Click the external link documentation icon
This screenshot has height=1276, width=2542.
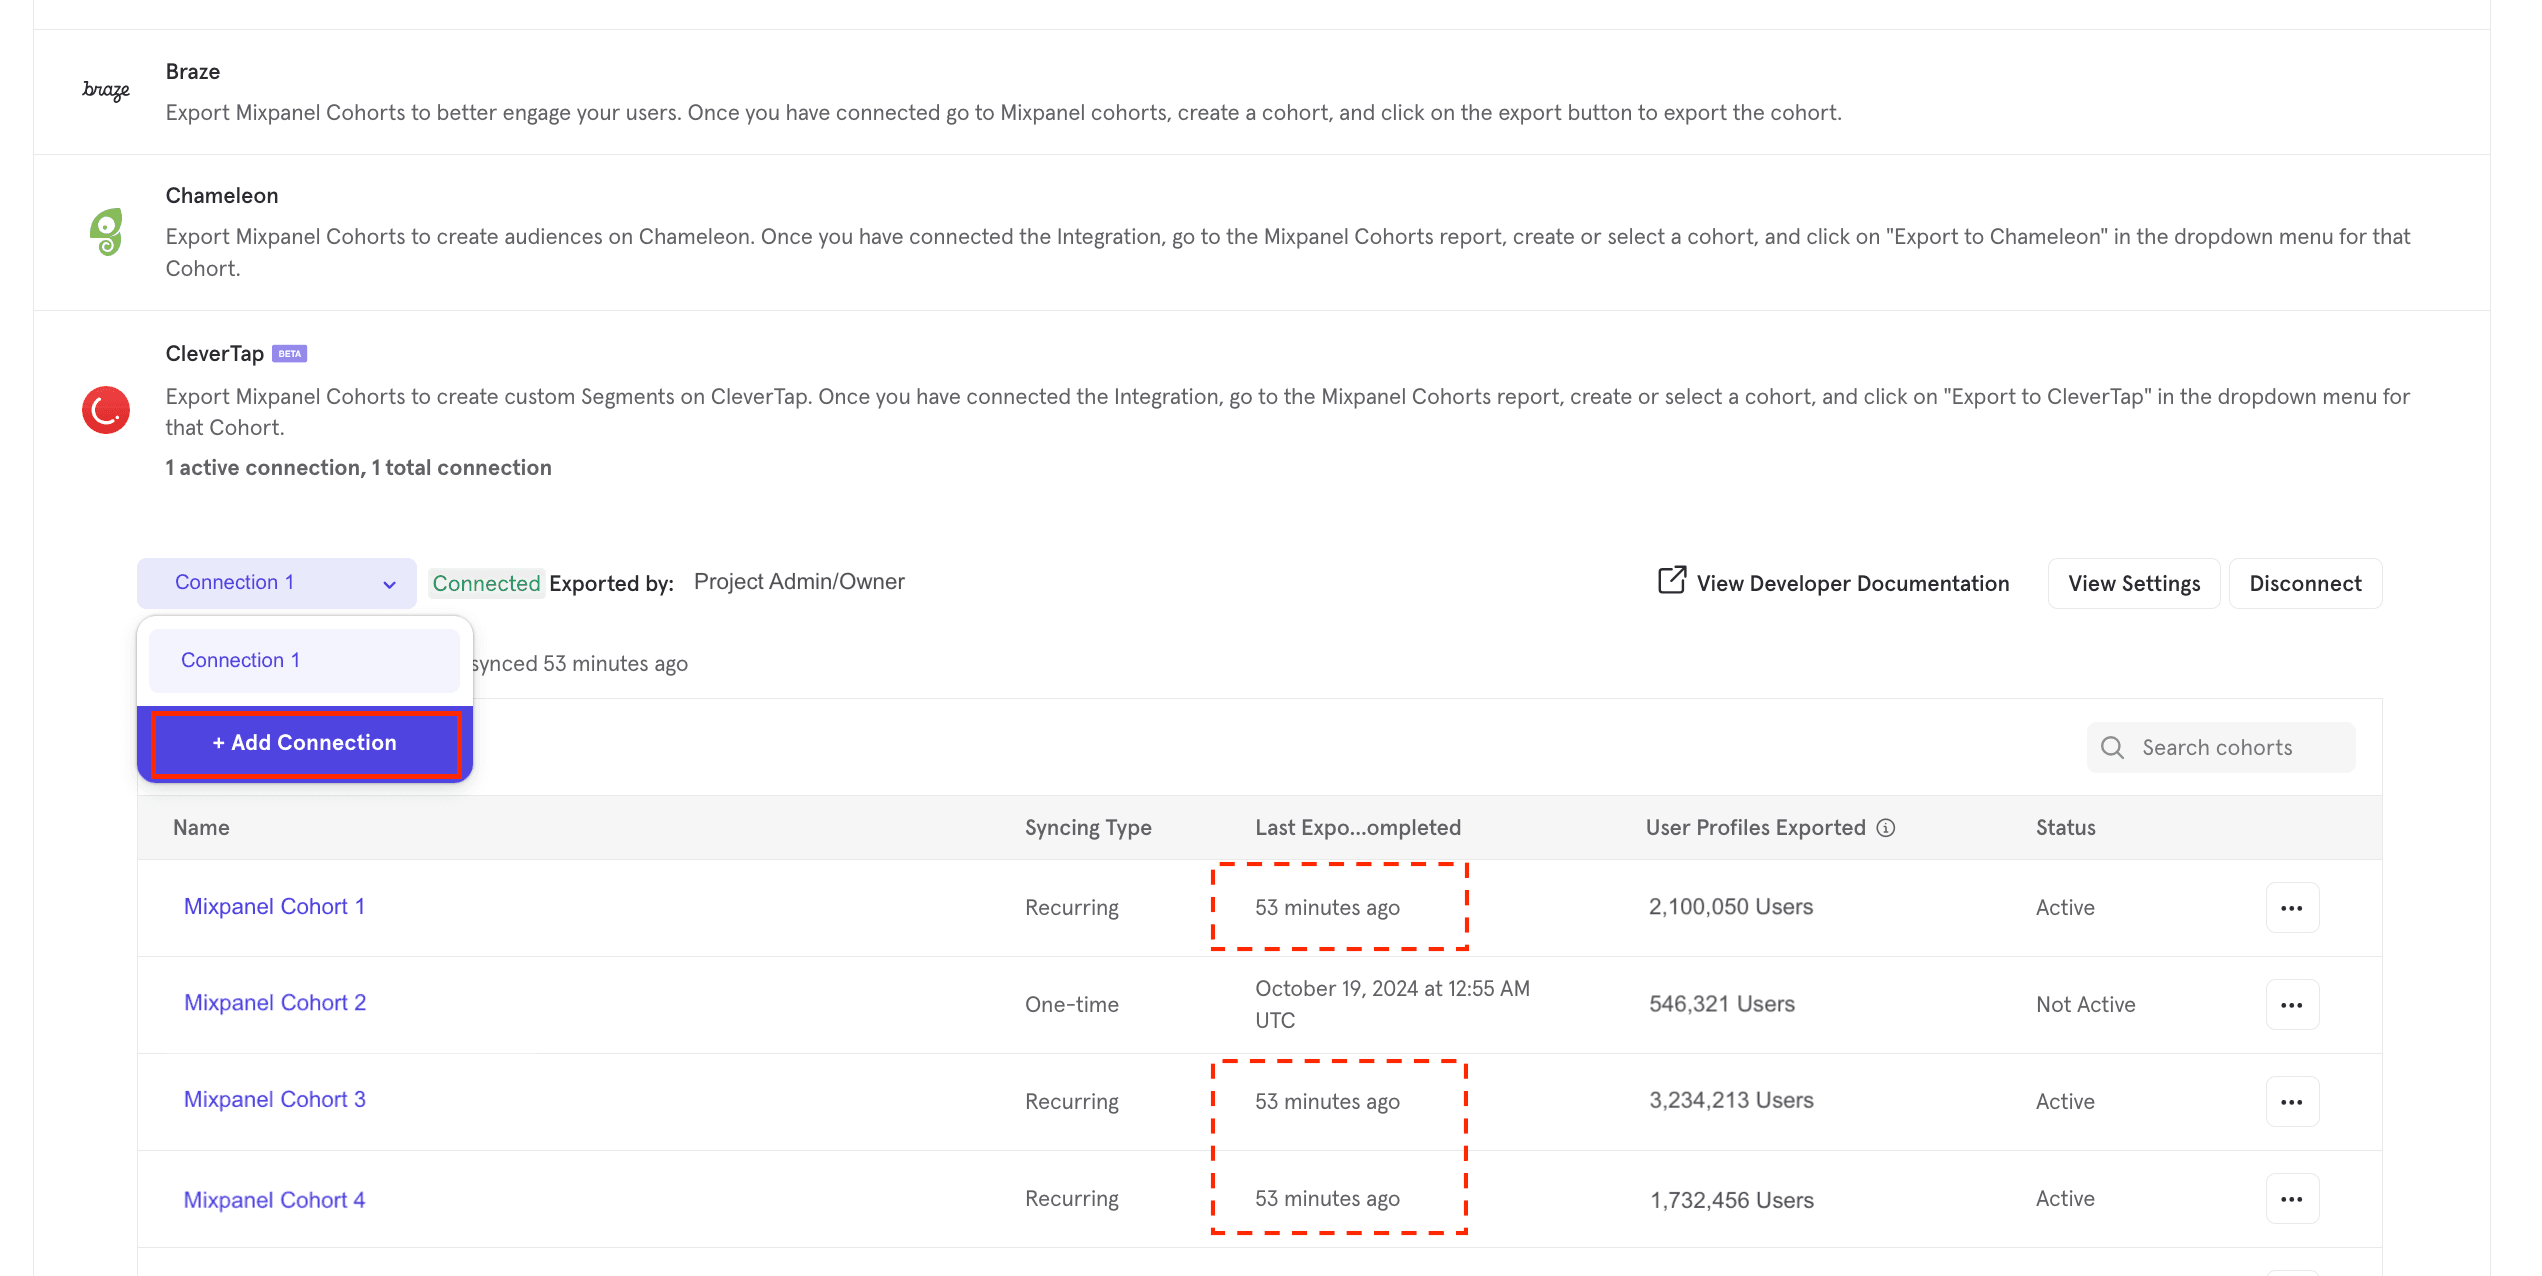[x=1672, y=581]
